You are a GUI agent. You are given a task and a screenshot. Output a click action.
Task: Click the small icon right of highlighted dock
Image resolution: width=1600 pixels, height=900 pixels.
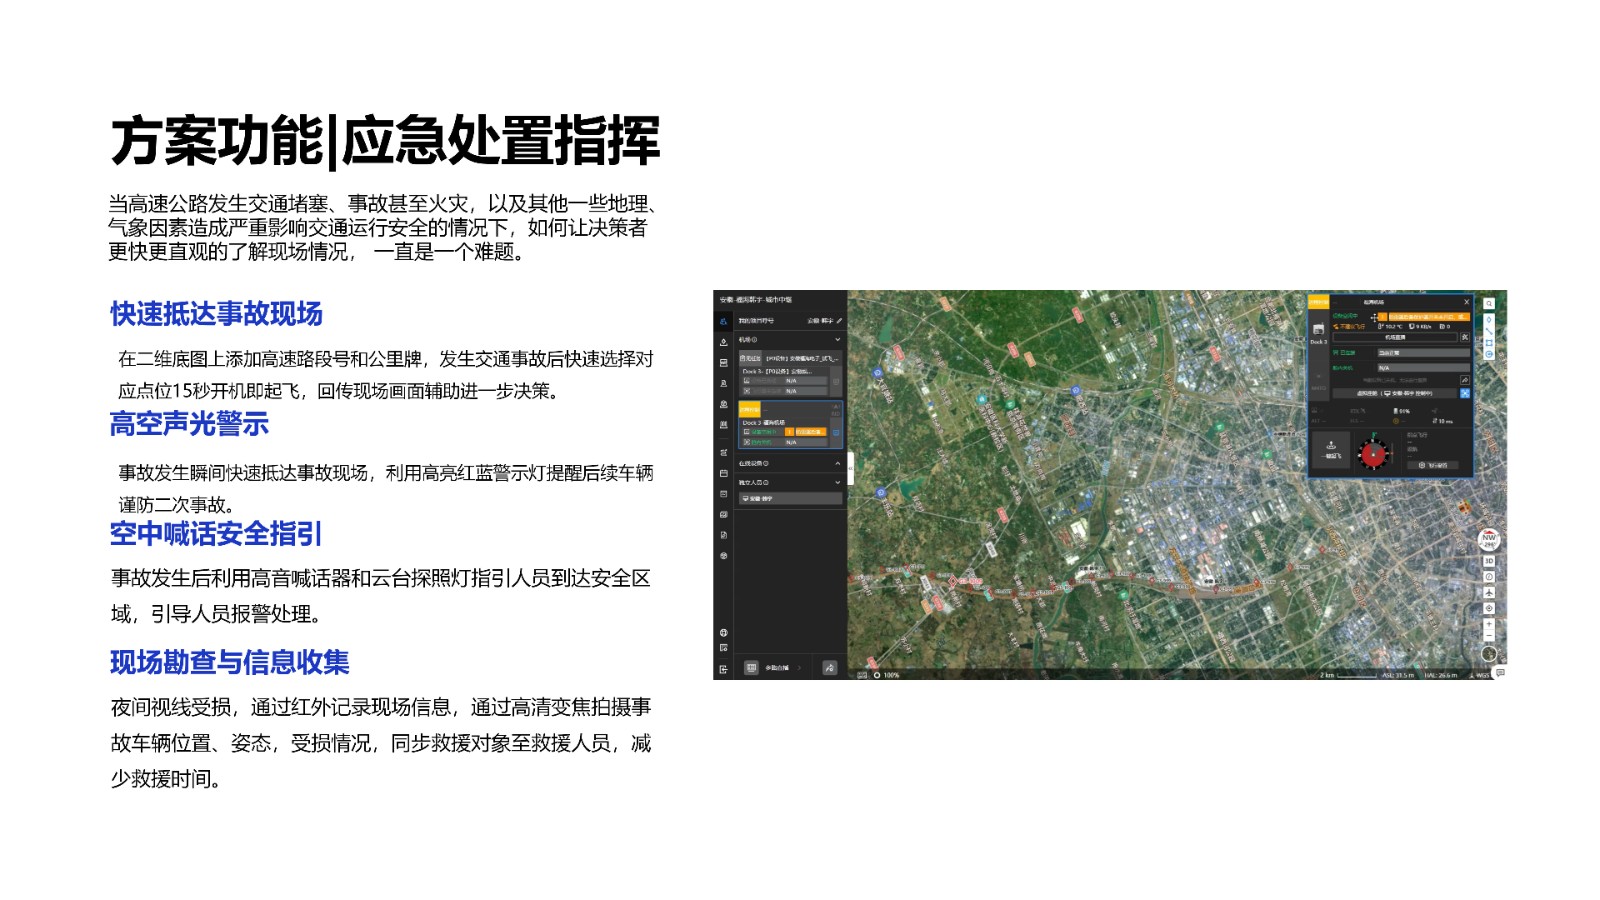[x=836, y=432]
